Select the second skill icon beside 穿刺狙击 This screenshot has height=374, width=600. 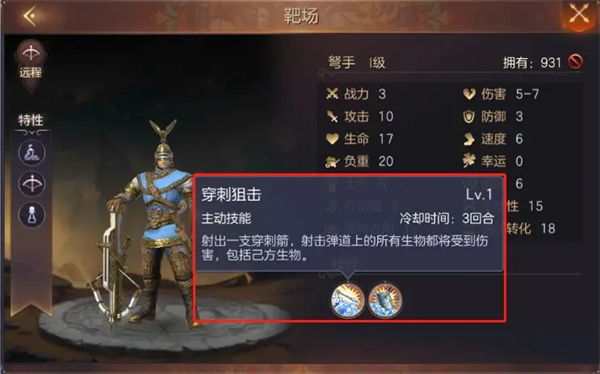[x=385, y=300]
